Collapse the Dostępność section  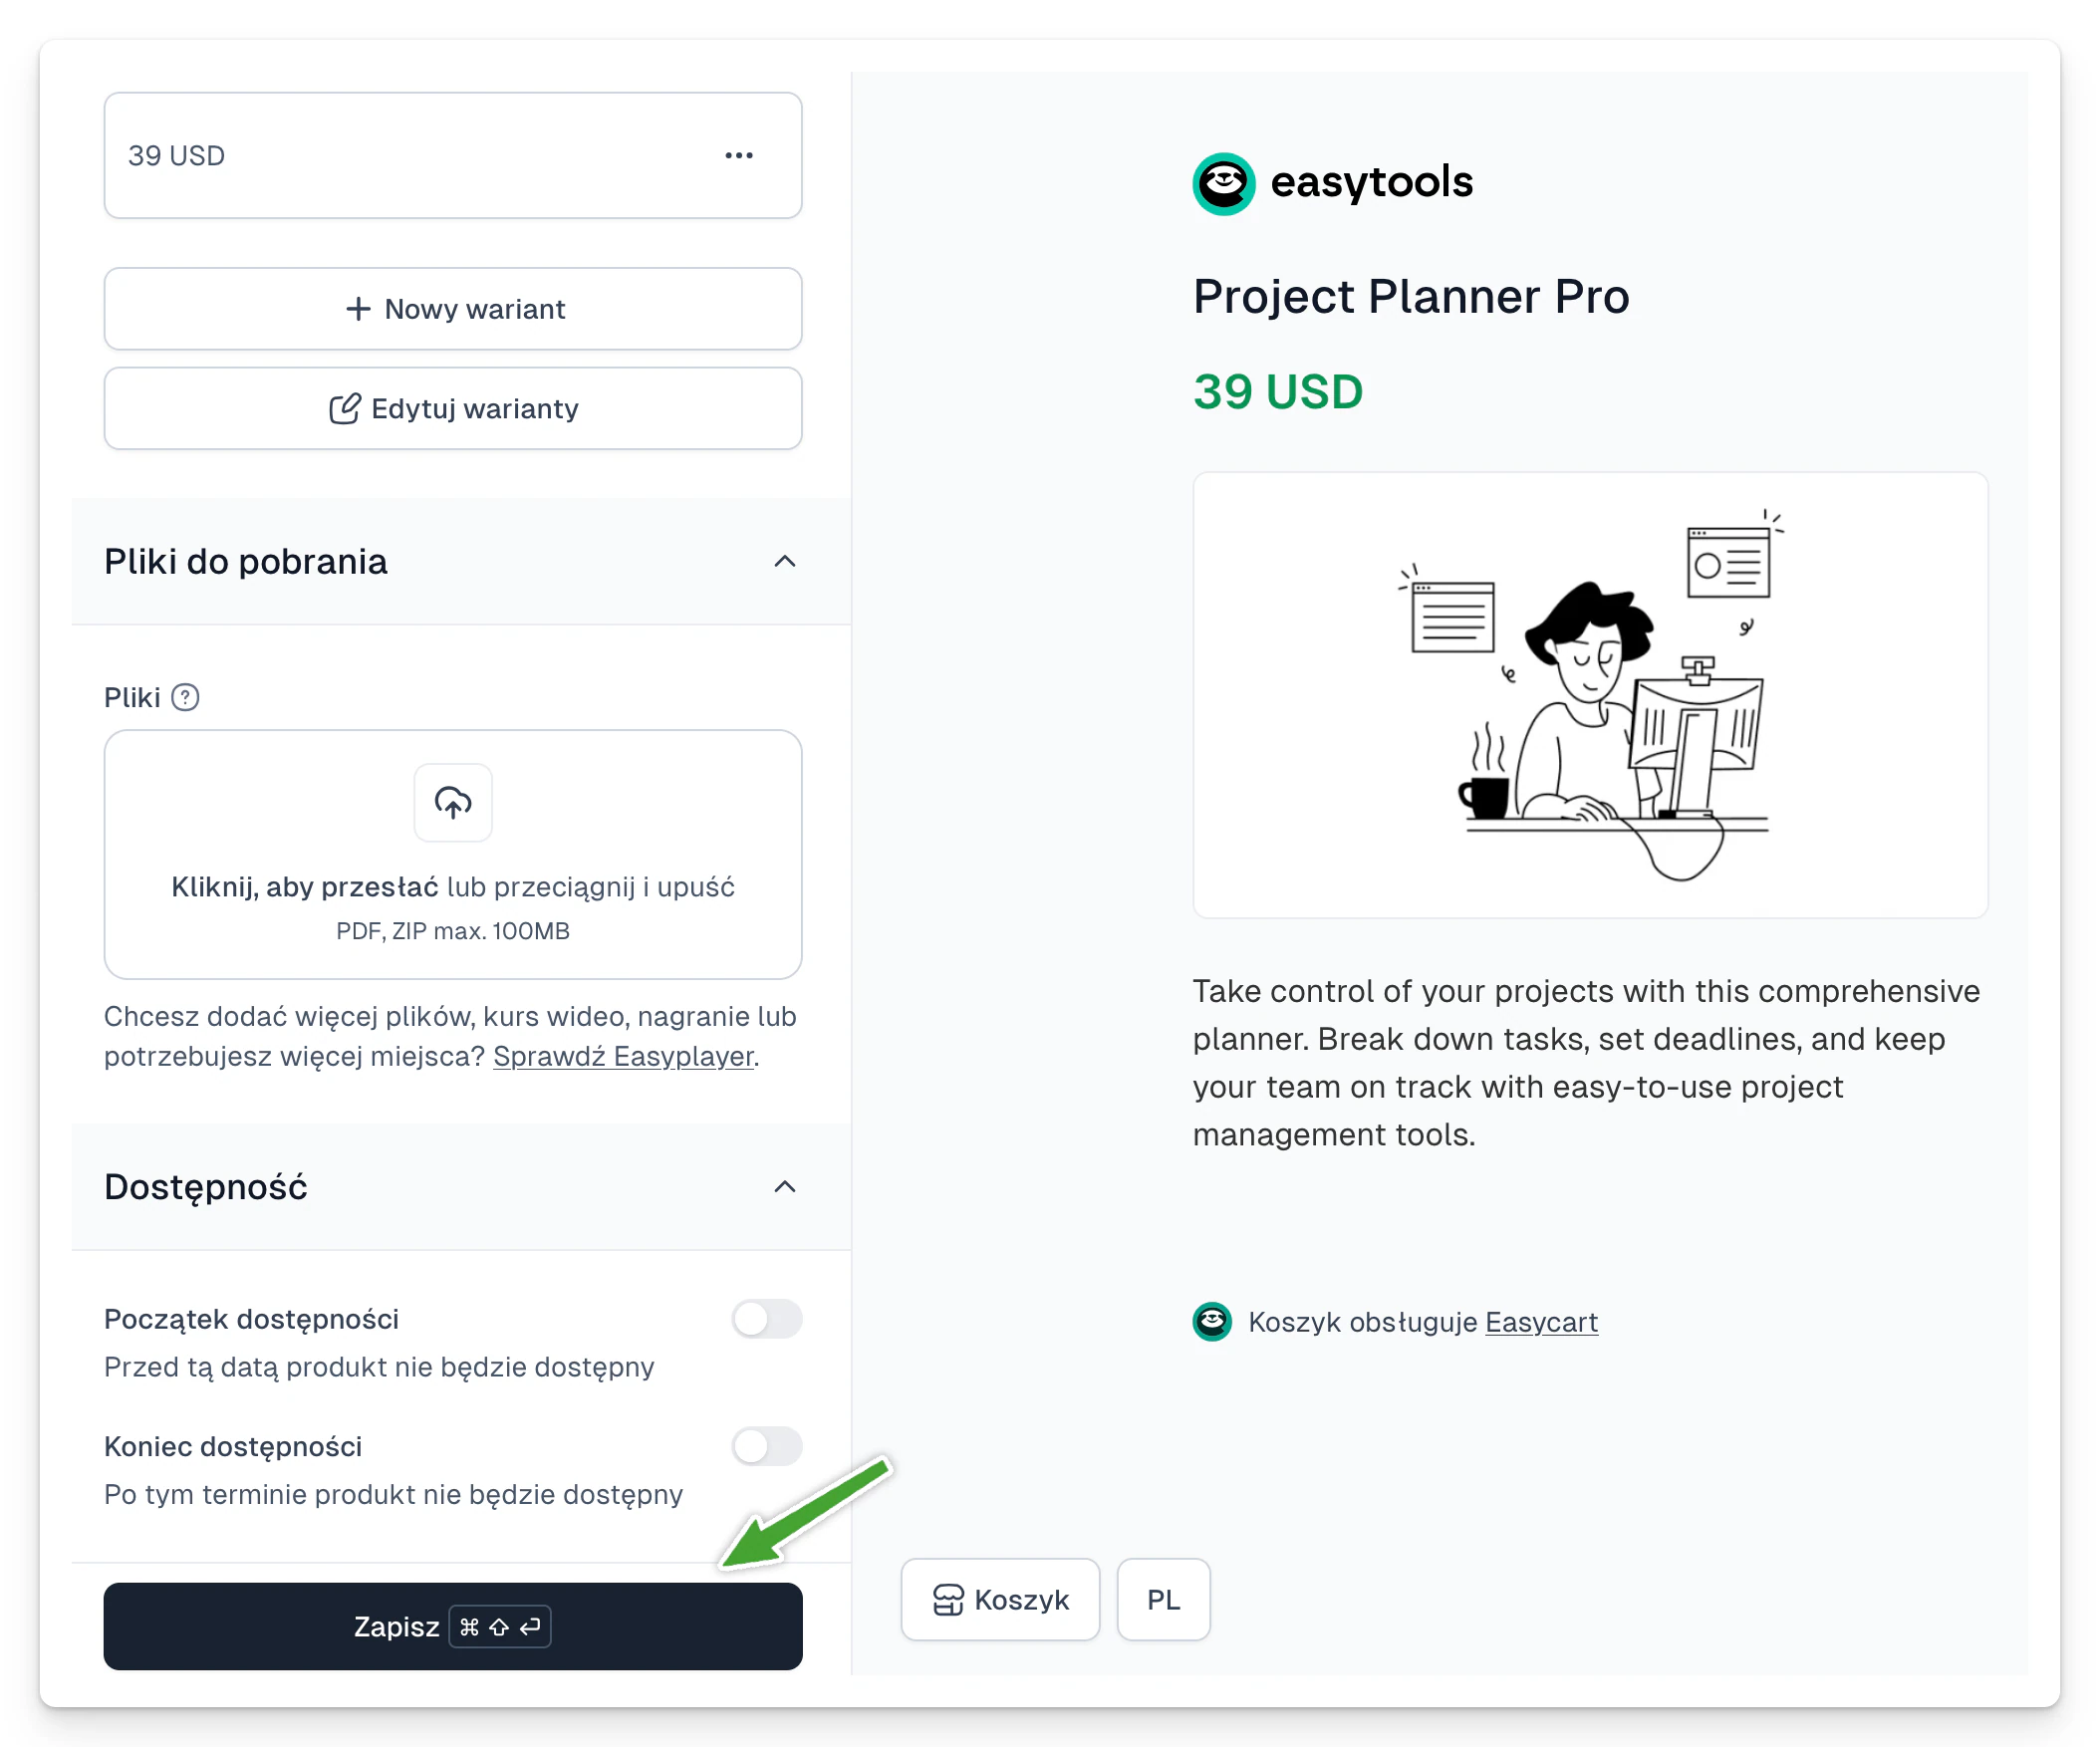coord(785,1187)
